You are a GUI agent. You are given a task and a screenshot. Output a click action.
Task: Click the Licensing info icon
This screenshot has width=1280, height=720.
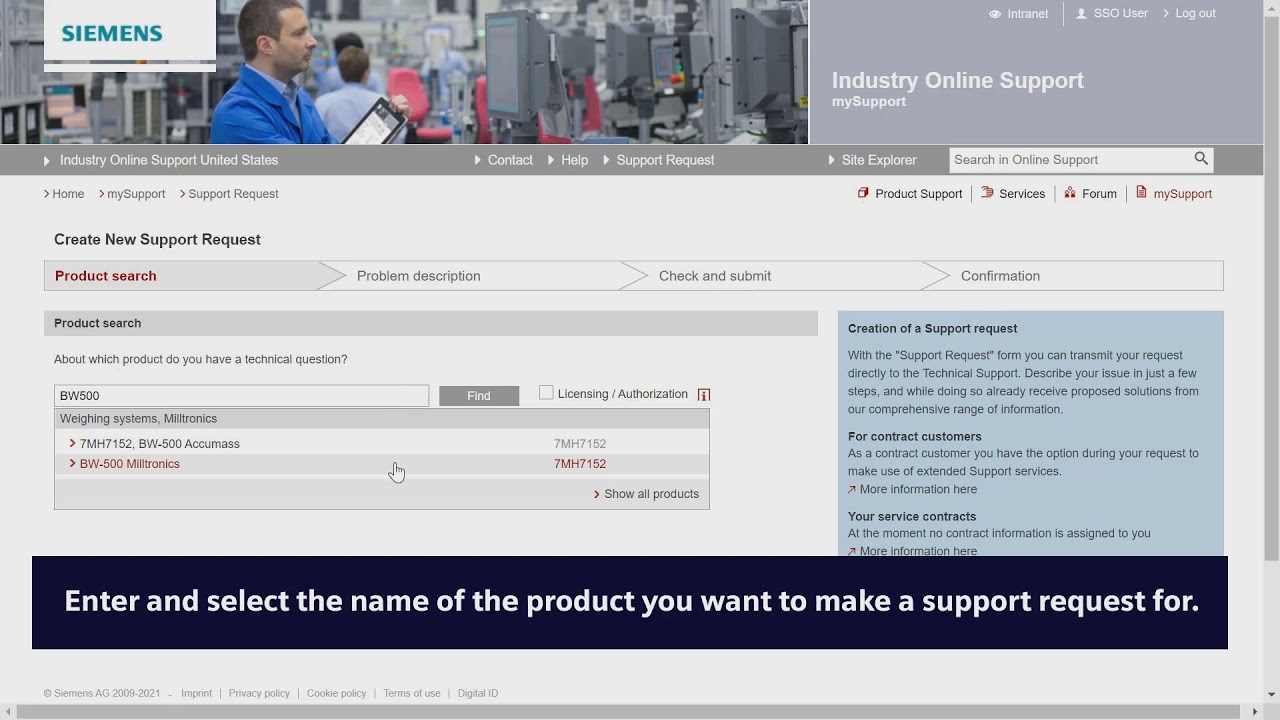point(704,395)
